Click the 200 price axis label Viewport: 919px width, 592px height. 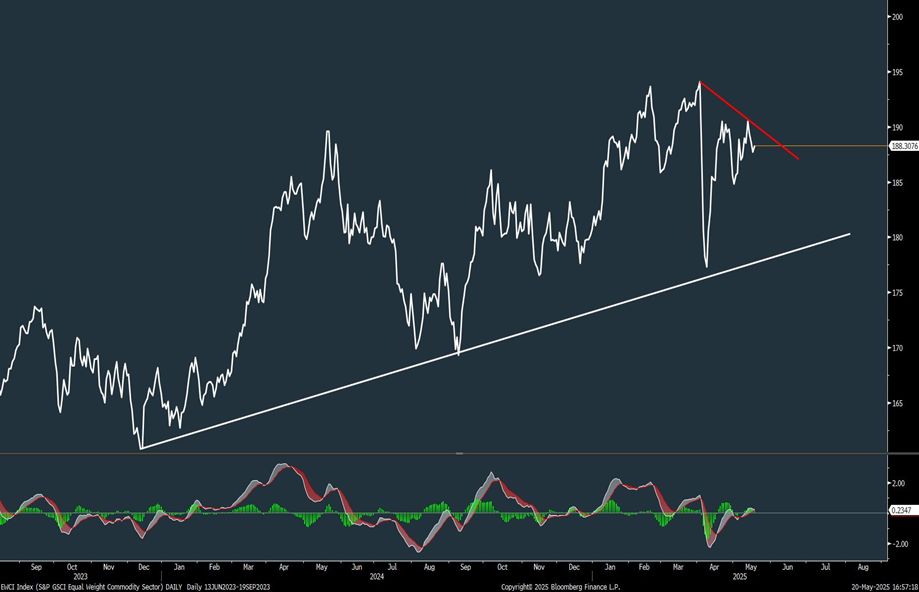pyautogui.click(x=896, y=17)
